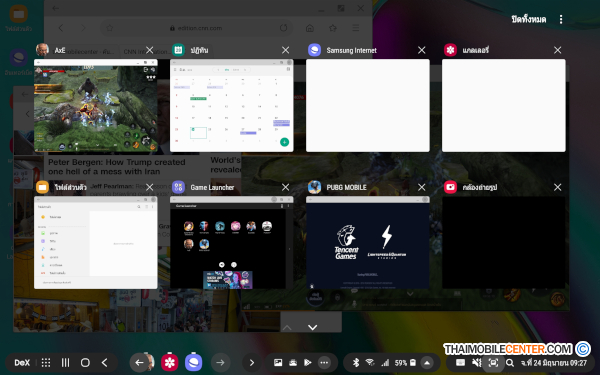Open the Samsung Internet recent thumbnail
The image size is (600, 375).
(x=368, y=105)
